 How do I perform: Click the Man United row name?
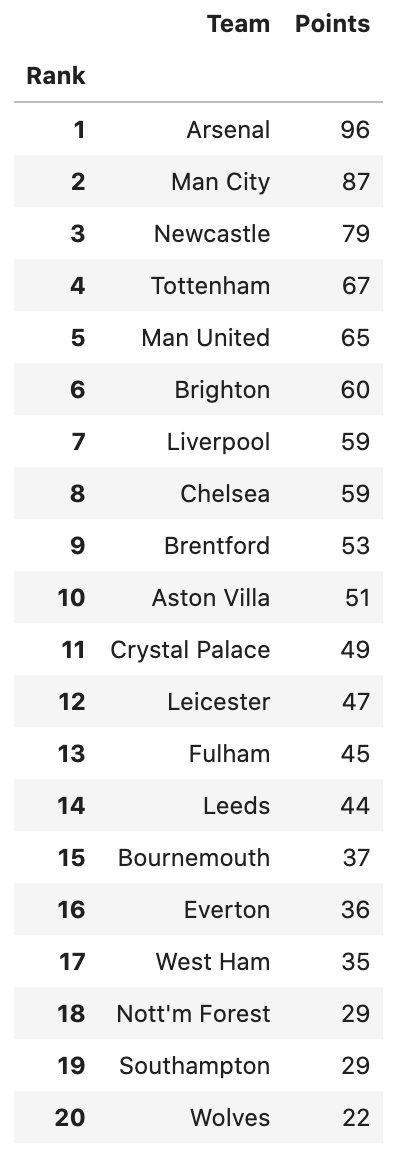pos(206,338)
